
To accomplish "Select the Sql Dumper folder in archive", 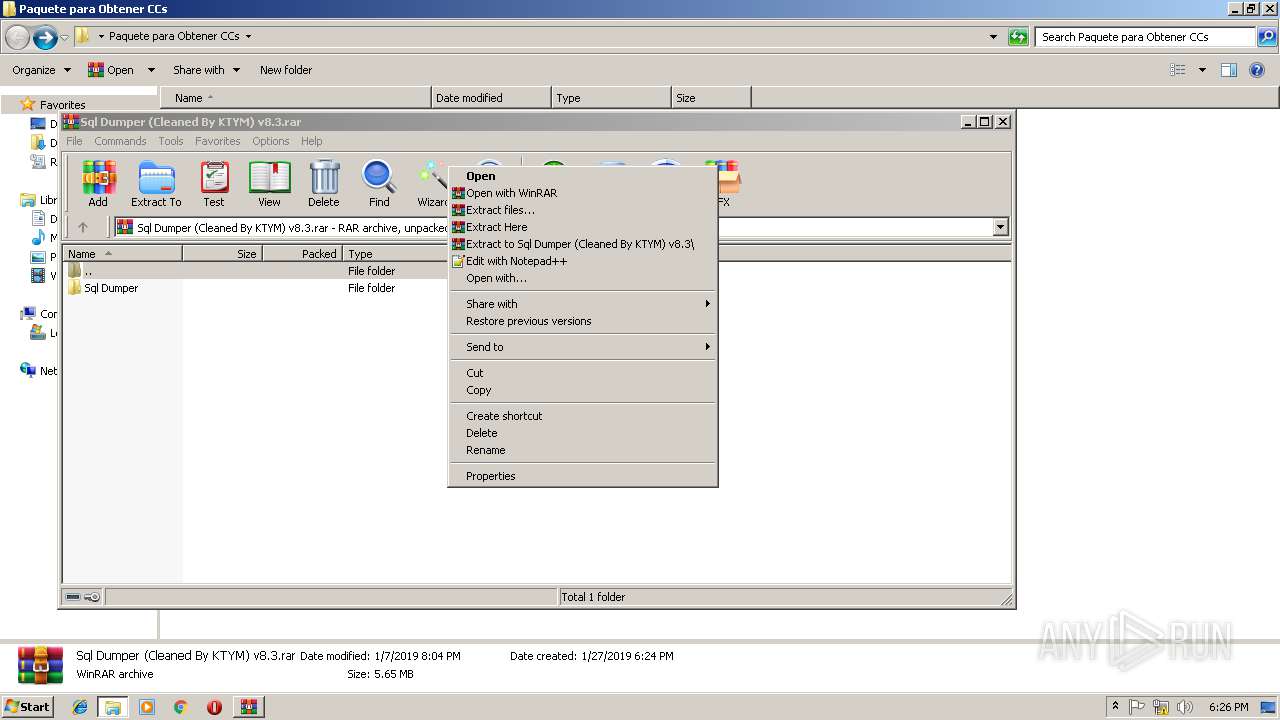I will point(110,288).
